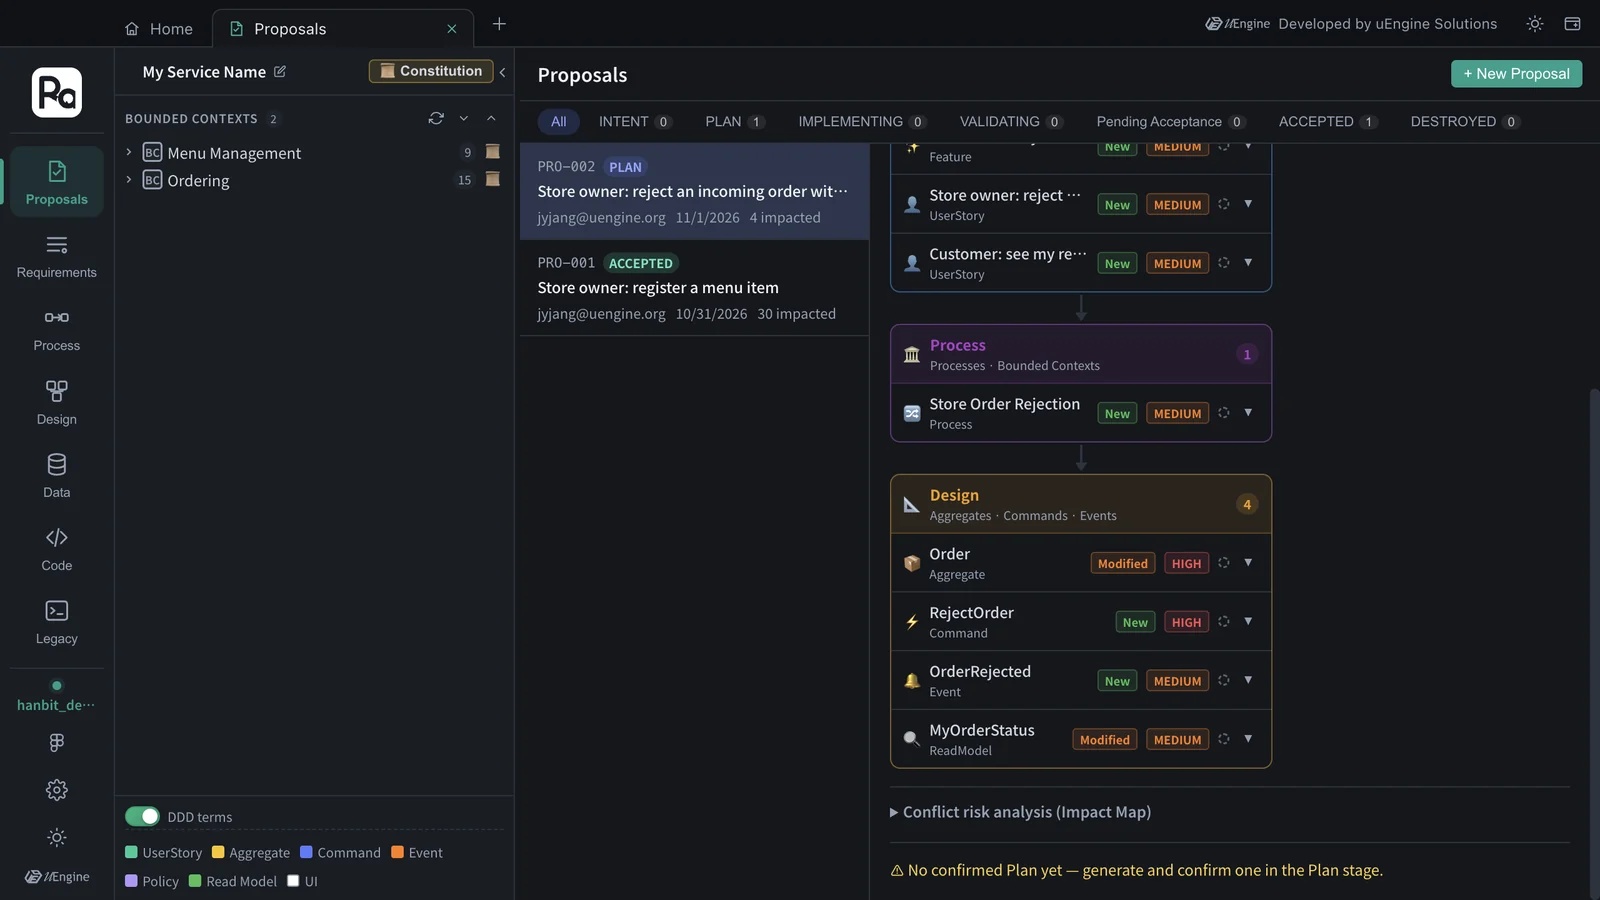This screenshot has width=1600, height=900.
Task: Expand the Store Order Rejection process row
Action: [1248, 412]
